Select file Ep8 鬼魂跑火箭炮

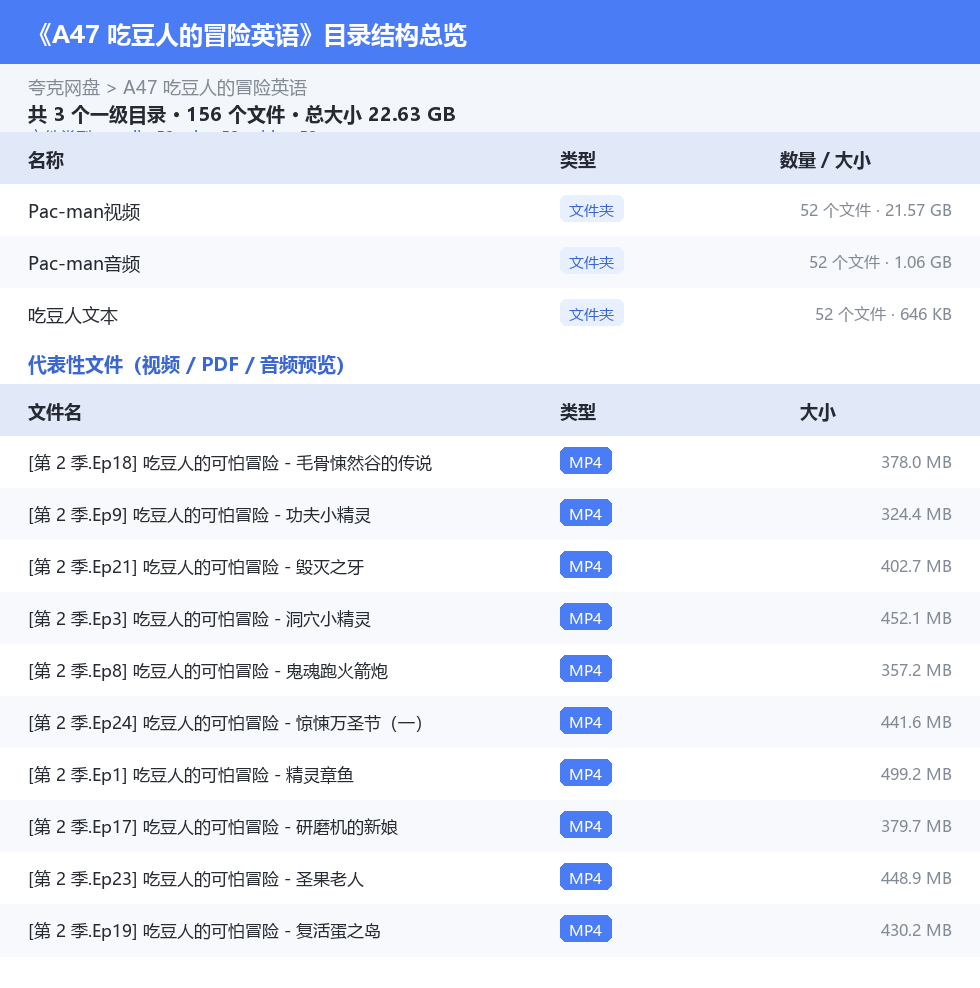point(490,670)
